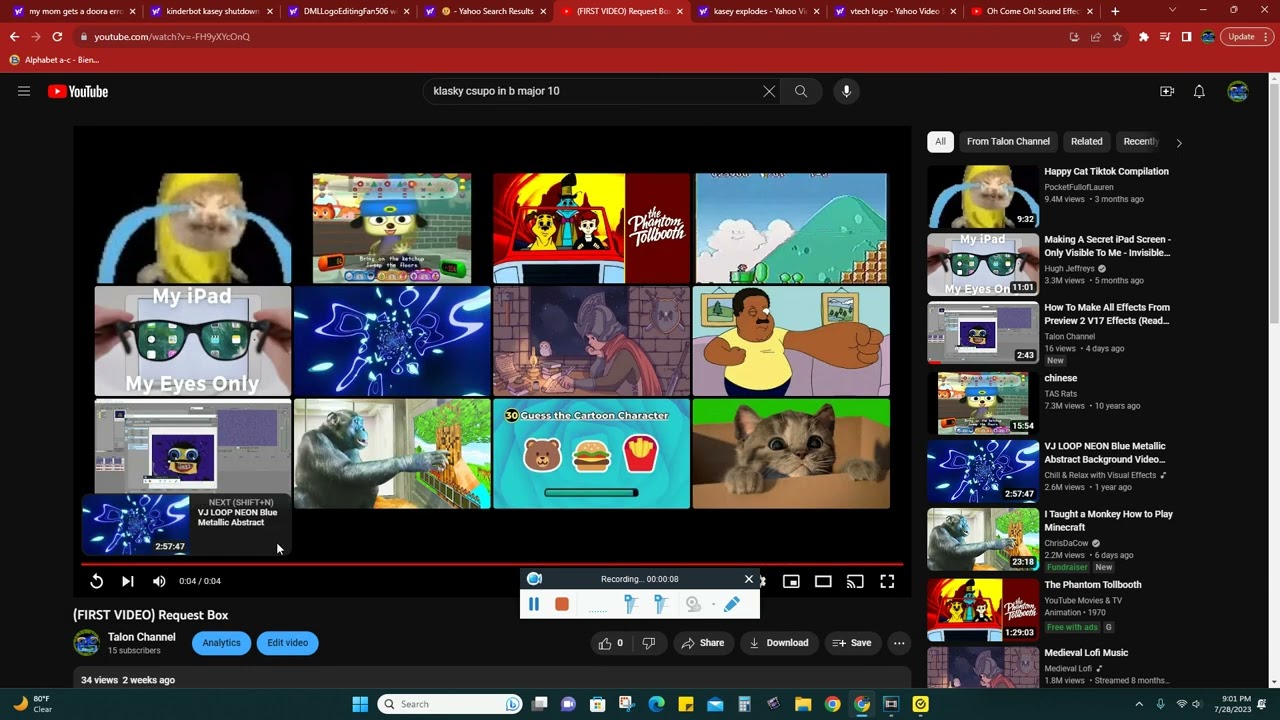Clear the search box with X
Image resolution: width=1280 pixels, height=720 pixels.
[x=769, y=91]
